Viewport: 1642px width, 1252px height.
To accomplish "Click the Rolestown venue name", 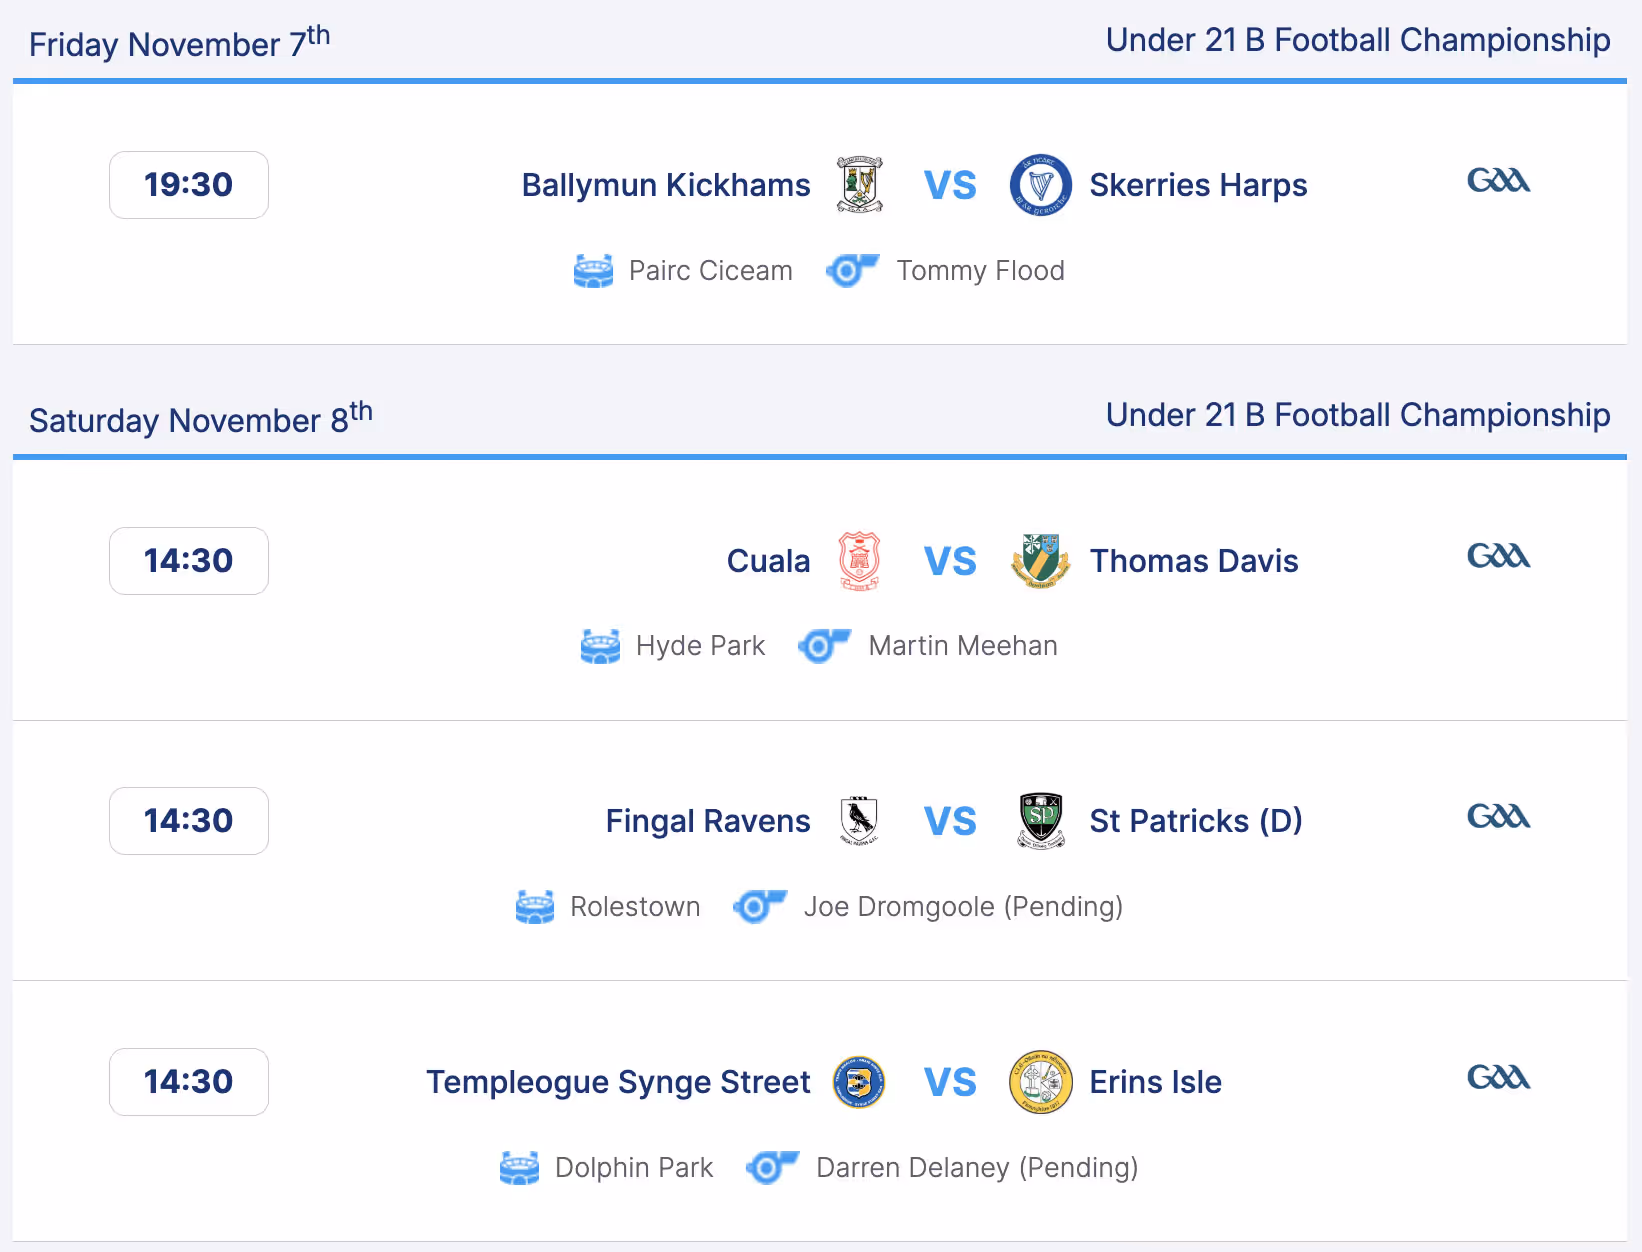I will click(x=635, y=907).
